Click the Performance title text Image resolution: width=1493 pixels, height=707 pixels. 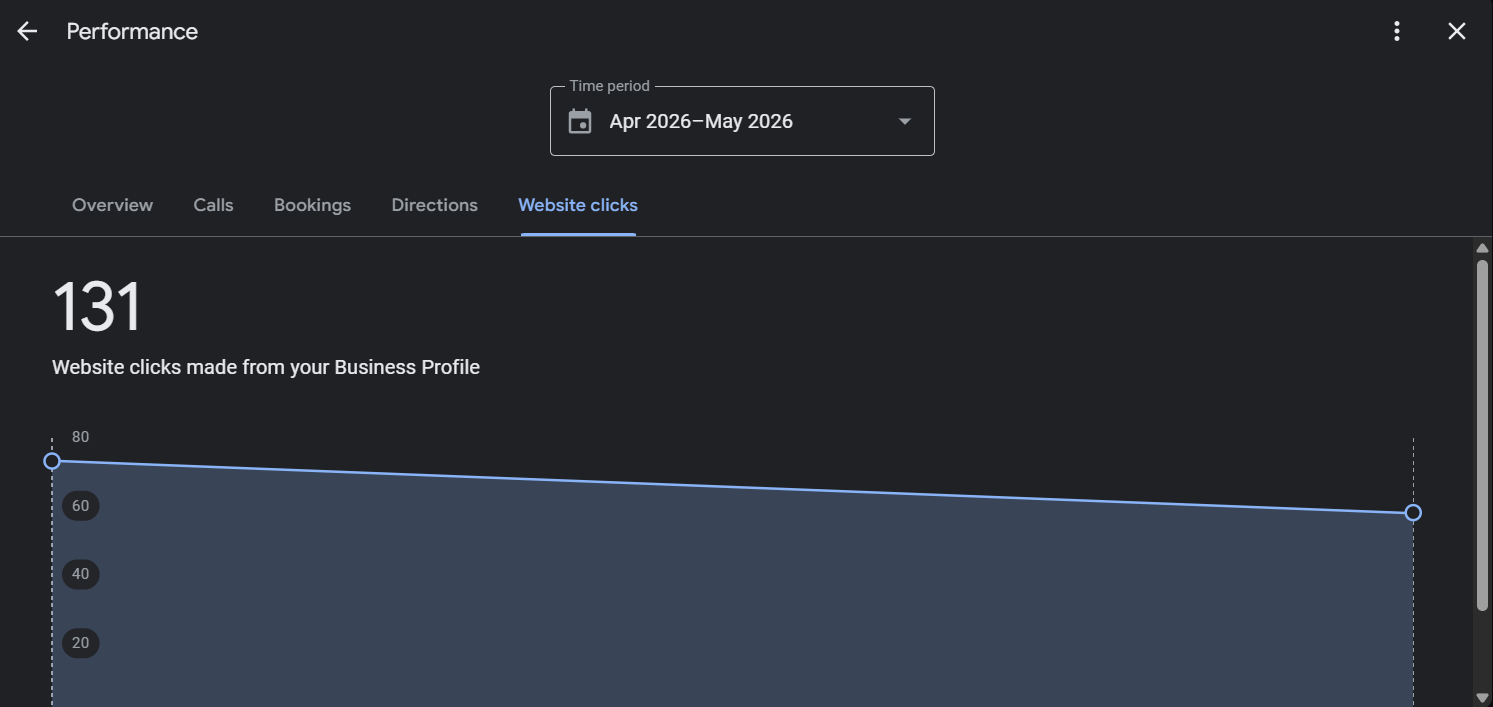(132, 31)
